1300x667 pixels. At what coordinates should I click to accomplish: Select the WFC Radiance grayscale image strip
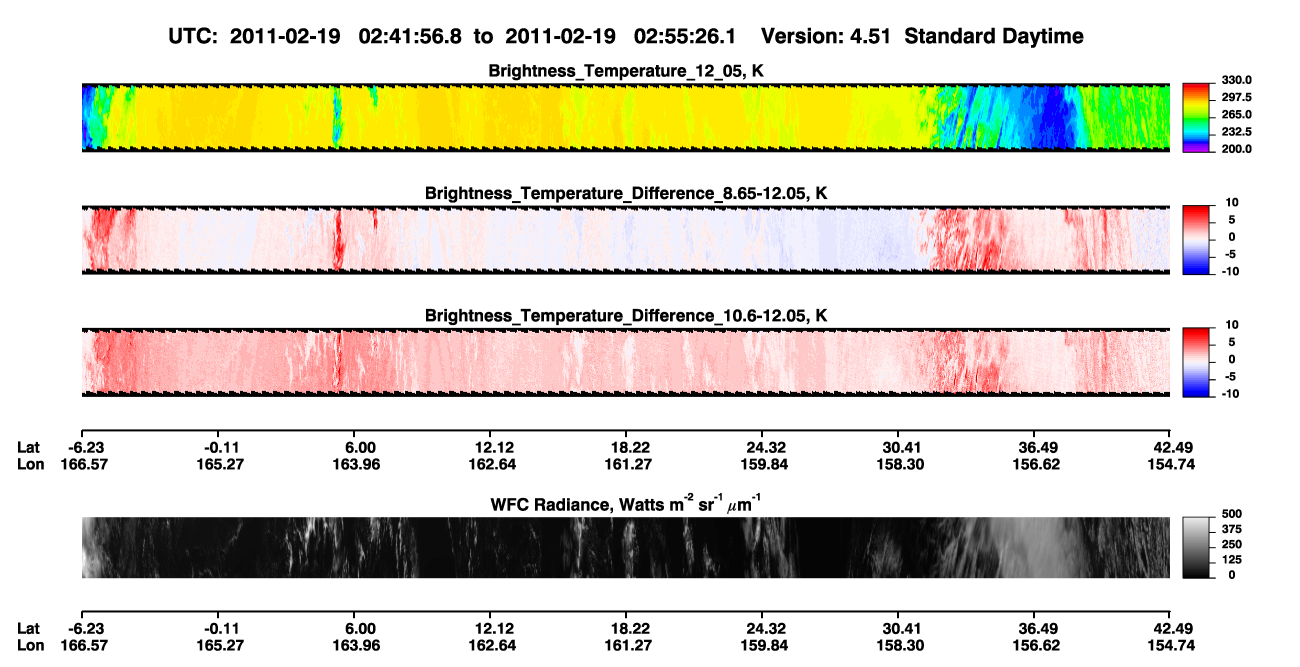pos(625,547)
